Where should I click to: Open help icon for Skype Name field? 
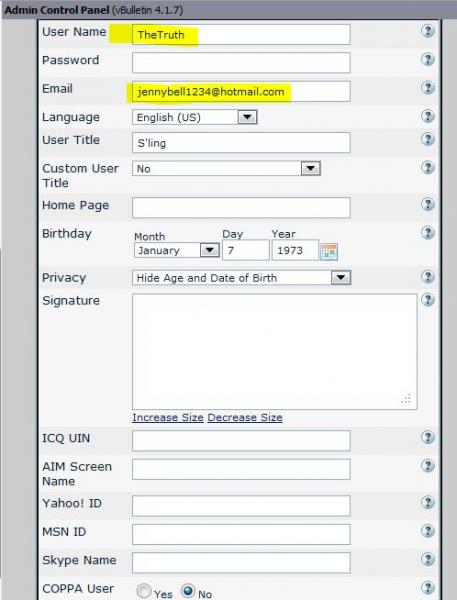(x=428, y=559)
